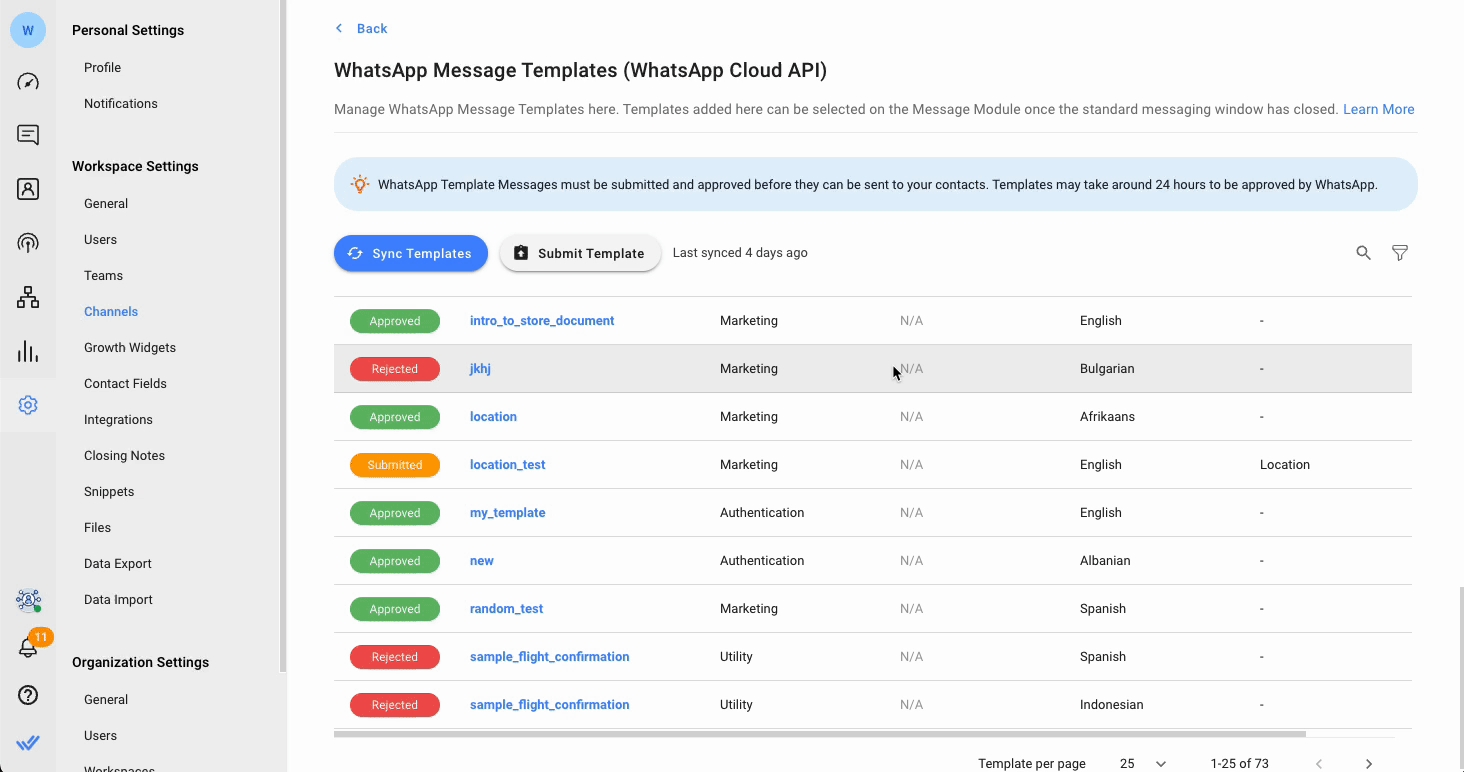
Task: Click the notifications bell icon
Action: coord(28,648)
